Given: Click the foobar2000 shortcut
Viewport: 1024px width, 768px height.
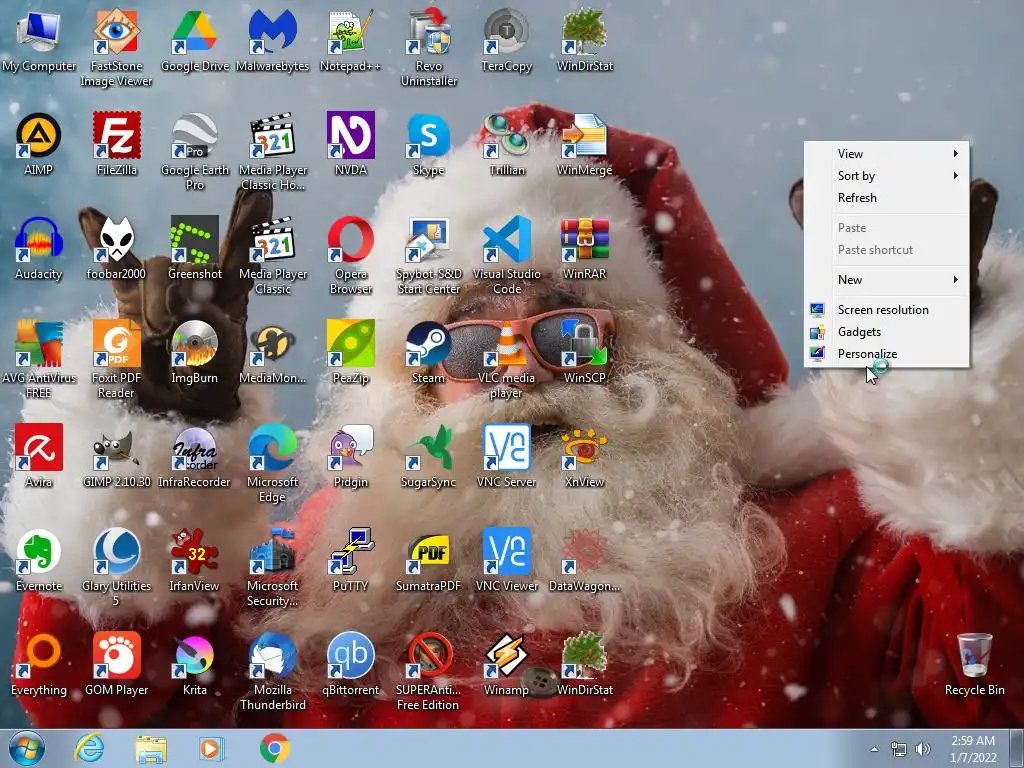Looking at the screenshot, I should (x=116, y=249).
